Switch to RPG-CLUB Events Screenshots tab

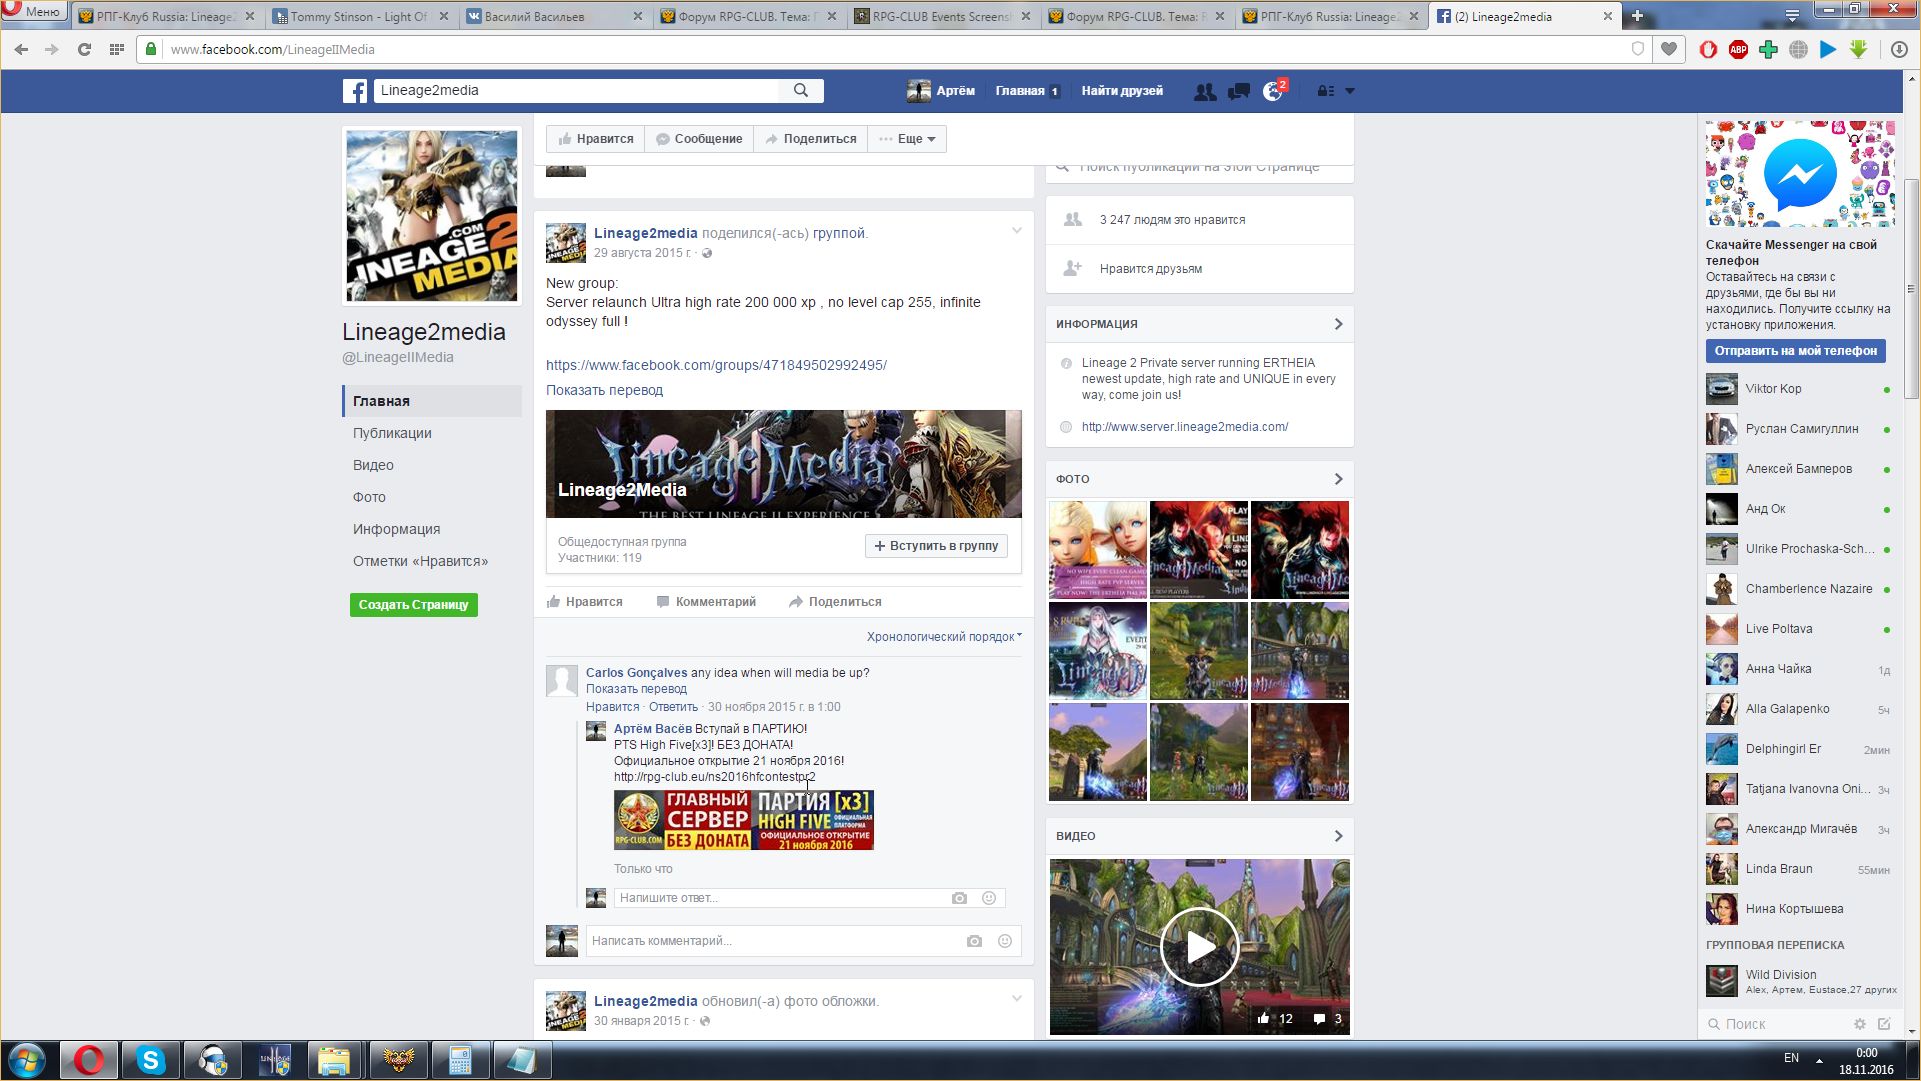(x=943, y=16)
